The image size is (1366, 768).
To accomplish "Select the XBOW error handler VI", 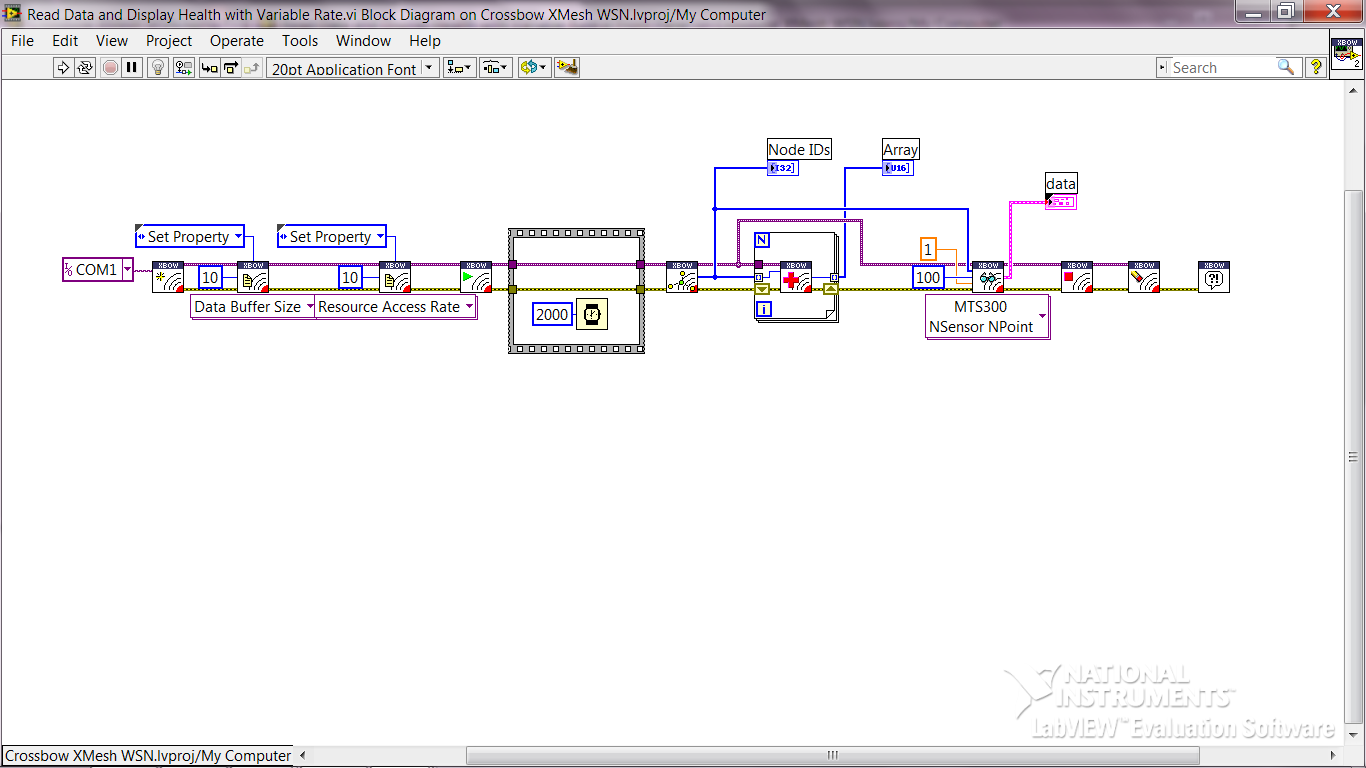I will (x=1214, y=276).
